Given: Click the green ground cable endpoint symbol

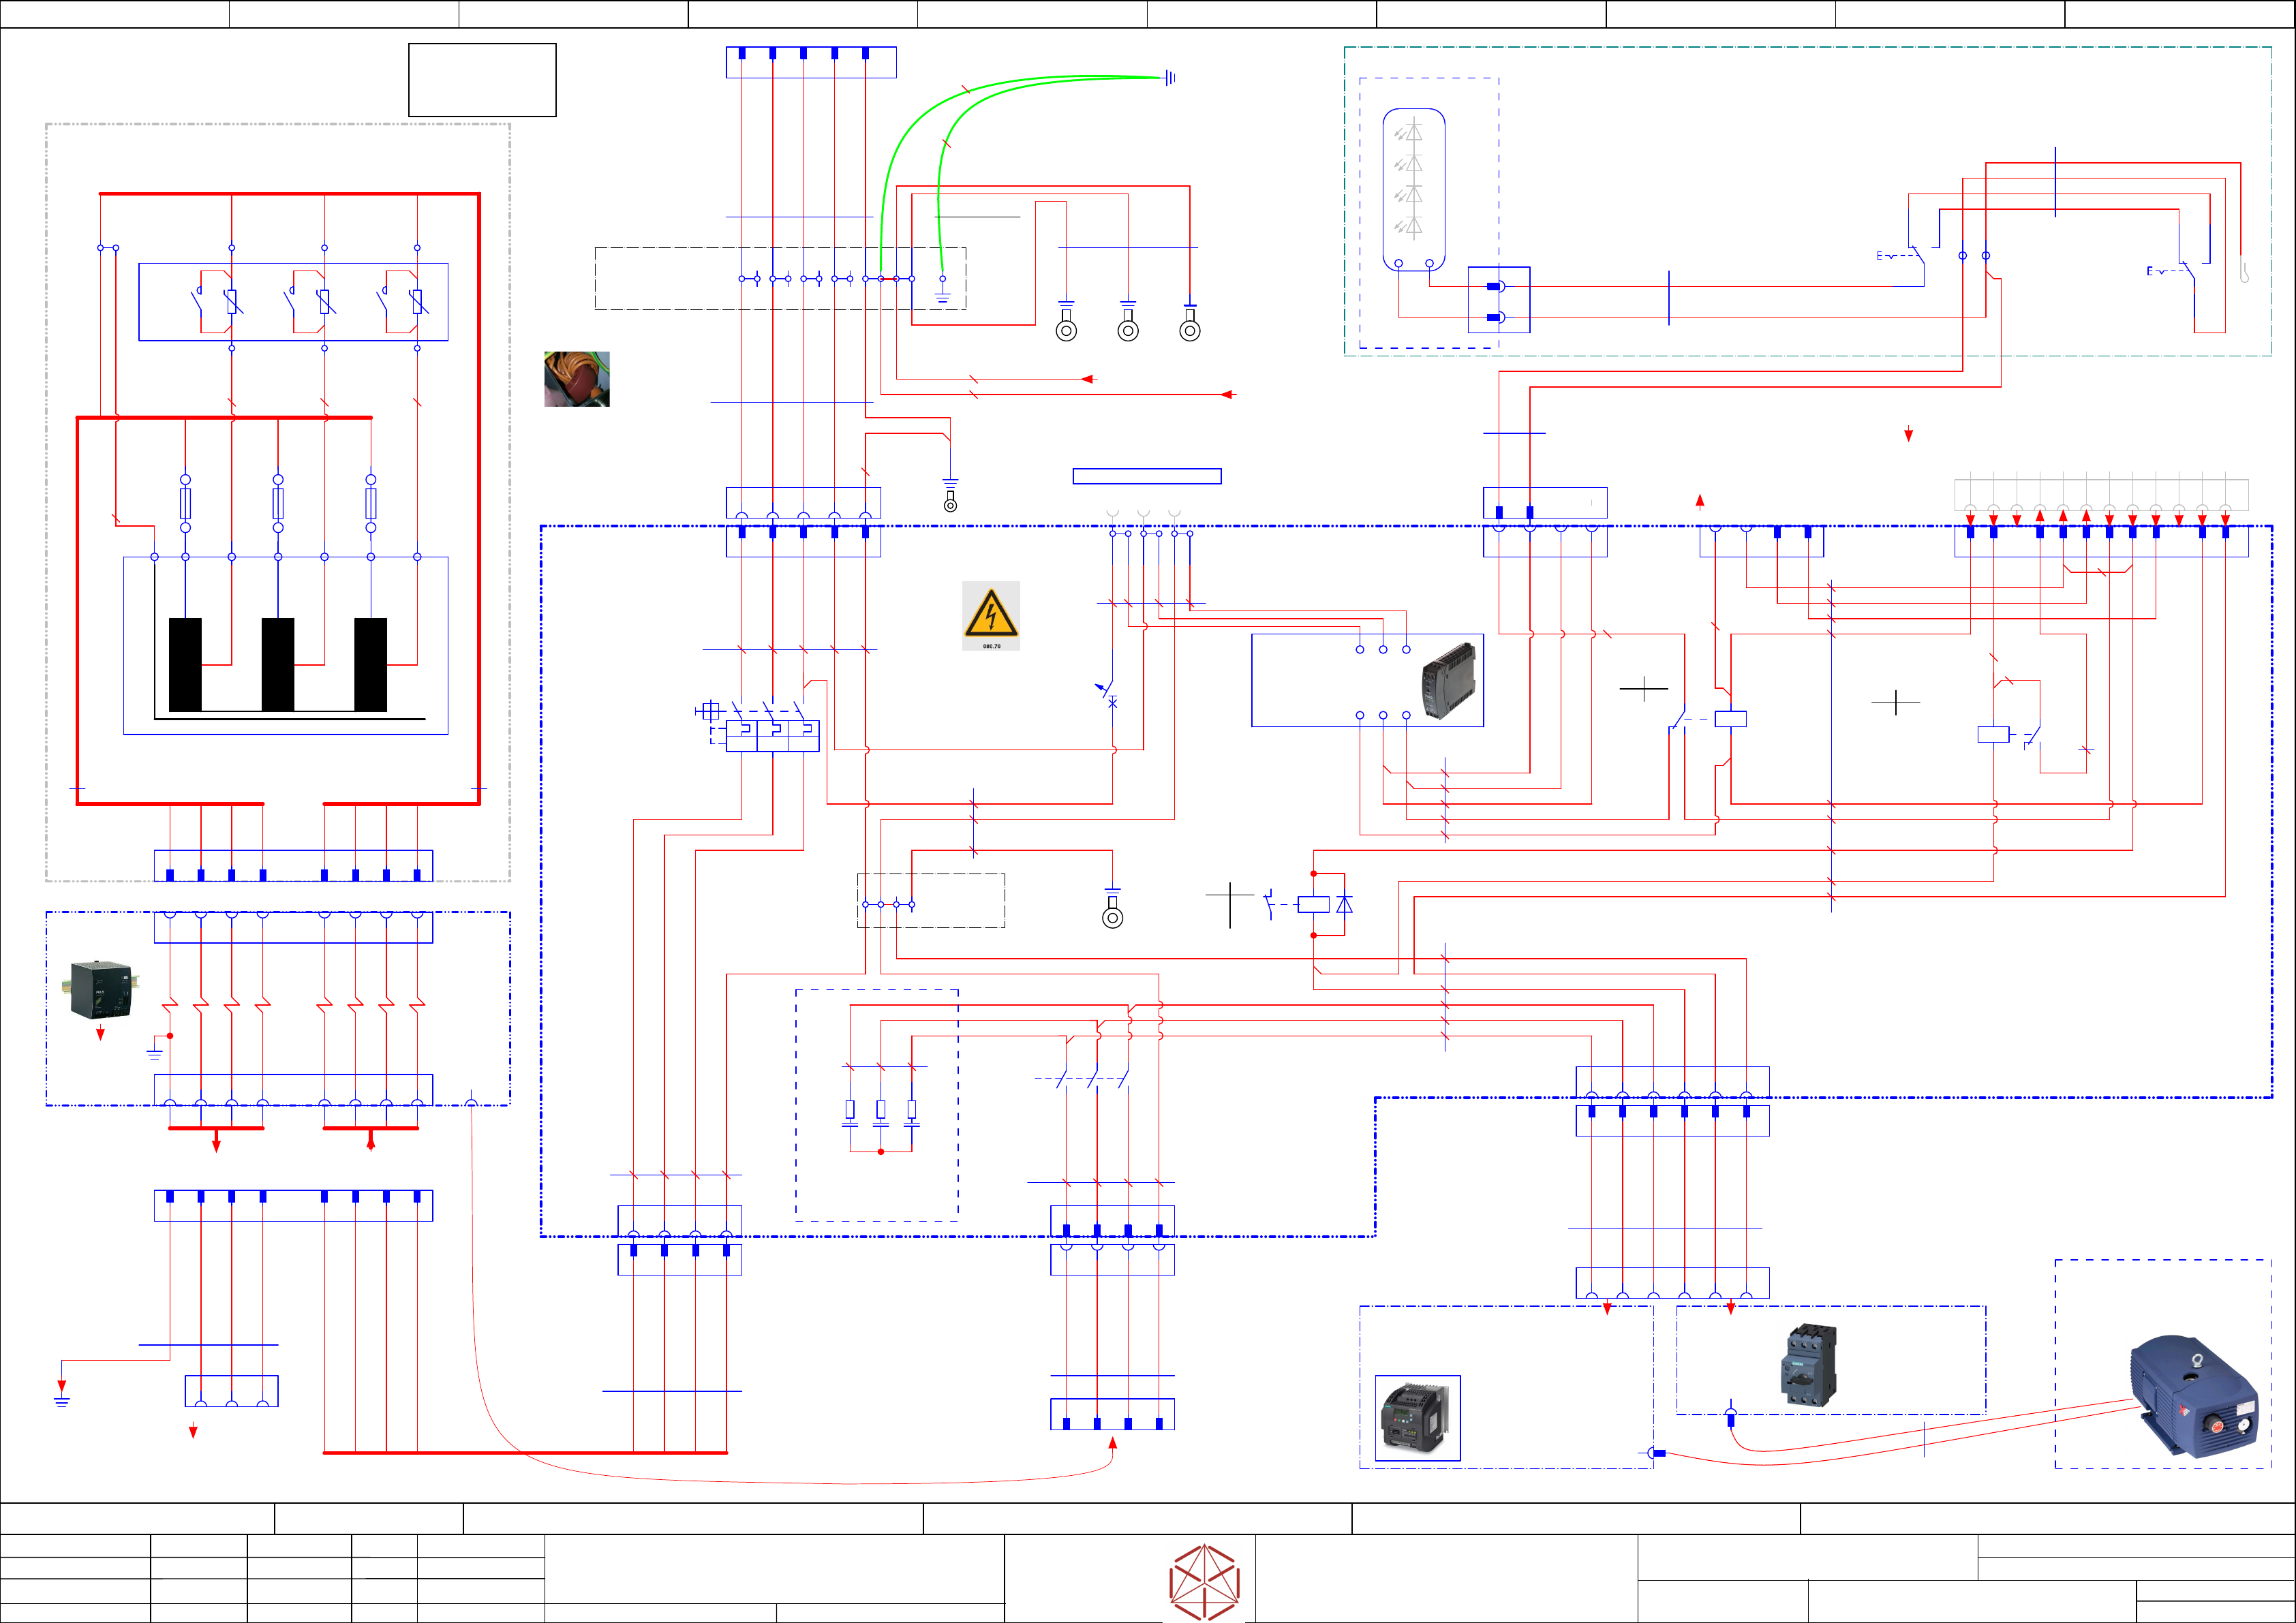Looking at the screenshot, I should (x=1169, y=77).
